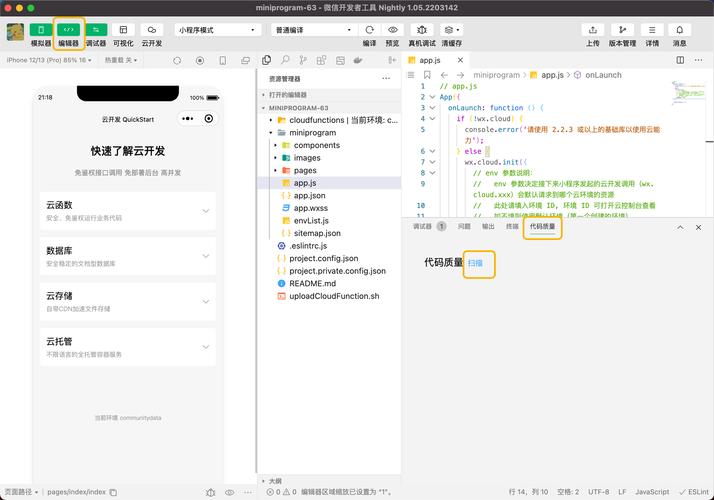Switch to the output tab
Viewport: 714px width, 500px height.
[488, 226]
